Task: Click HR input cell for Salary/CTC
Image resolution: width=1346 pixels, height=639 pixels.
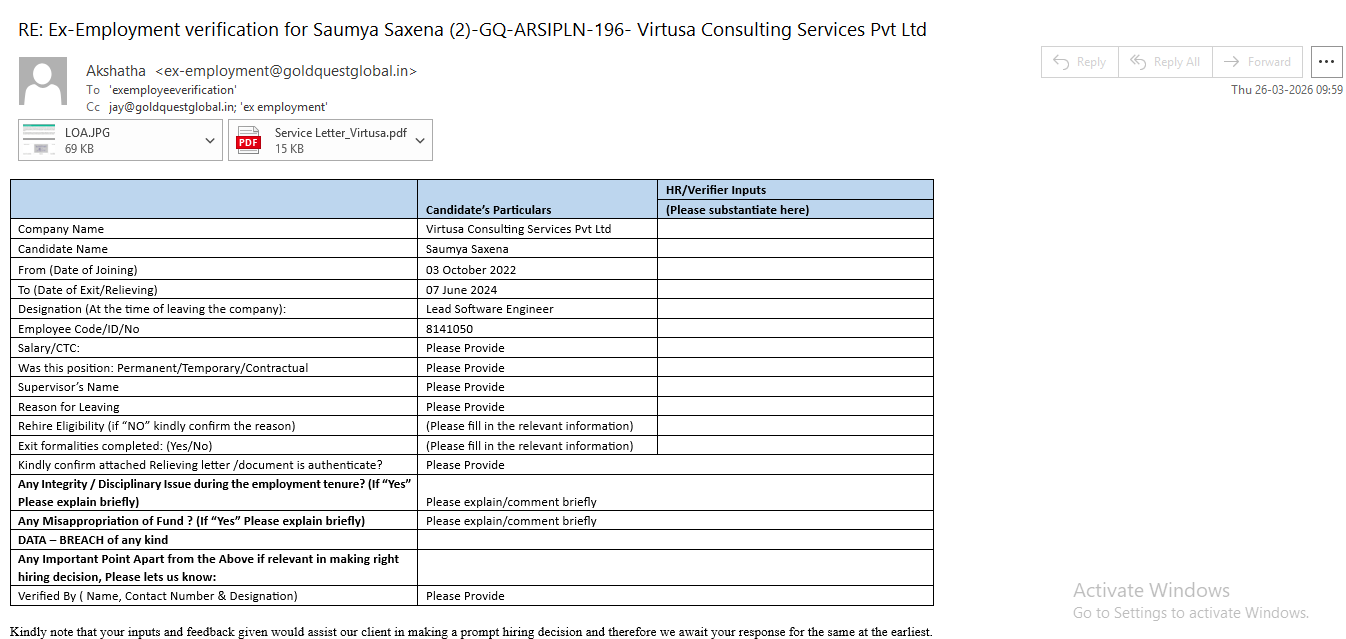Action: click(795, 348)
